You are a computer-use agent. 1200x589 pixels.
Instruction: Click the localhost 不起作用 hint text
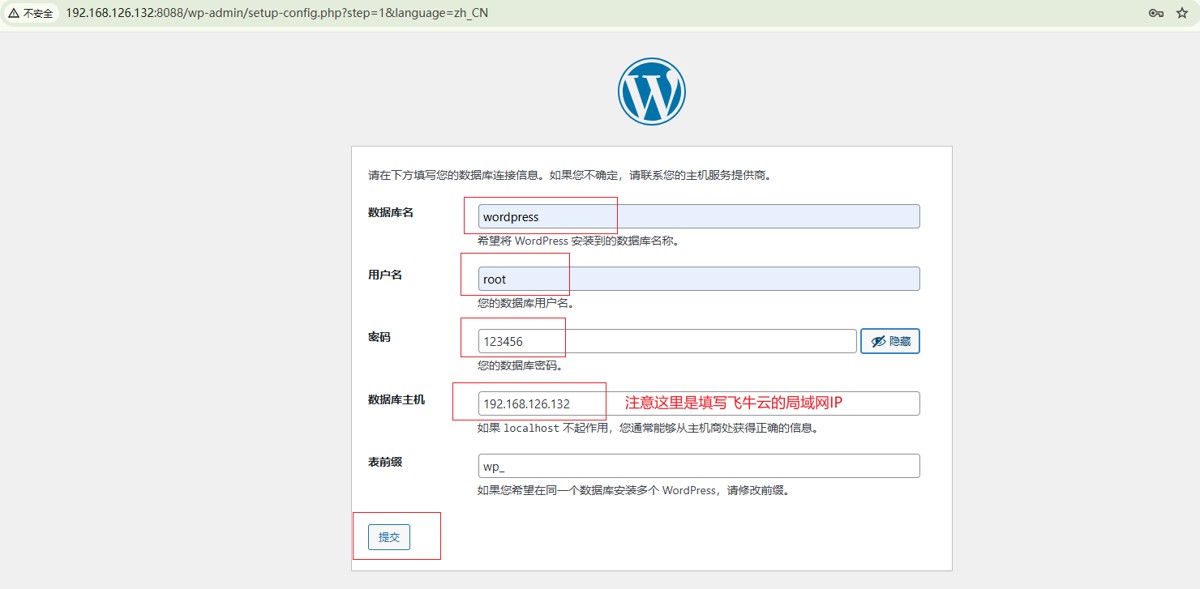coord(647,428)
